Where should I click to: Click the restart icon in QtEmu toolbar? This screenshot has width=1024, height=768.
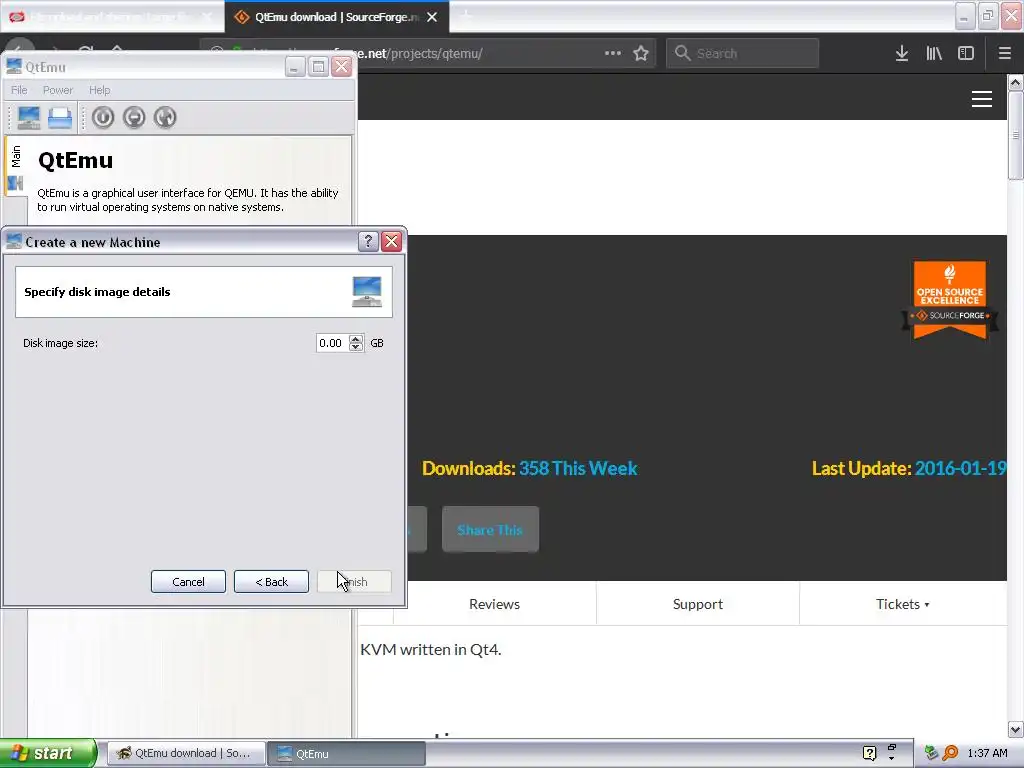(x=165, y=118)
